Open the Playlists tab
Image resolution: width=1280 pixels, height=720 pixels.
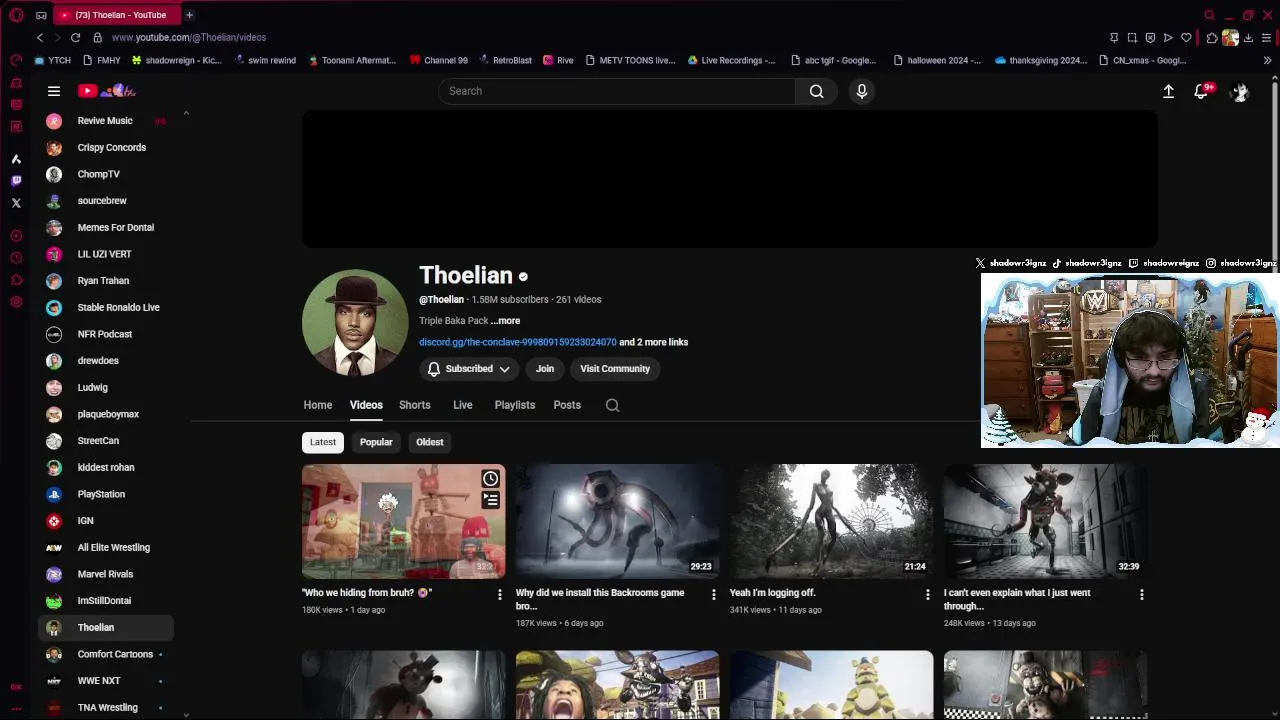pyautogui.click(x=515, y=405)
